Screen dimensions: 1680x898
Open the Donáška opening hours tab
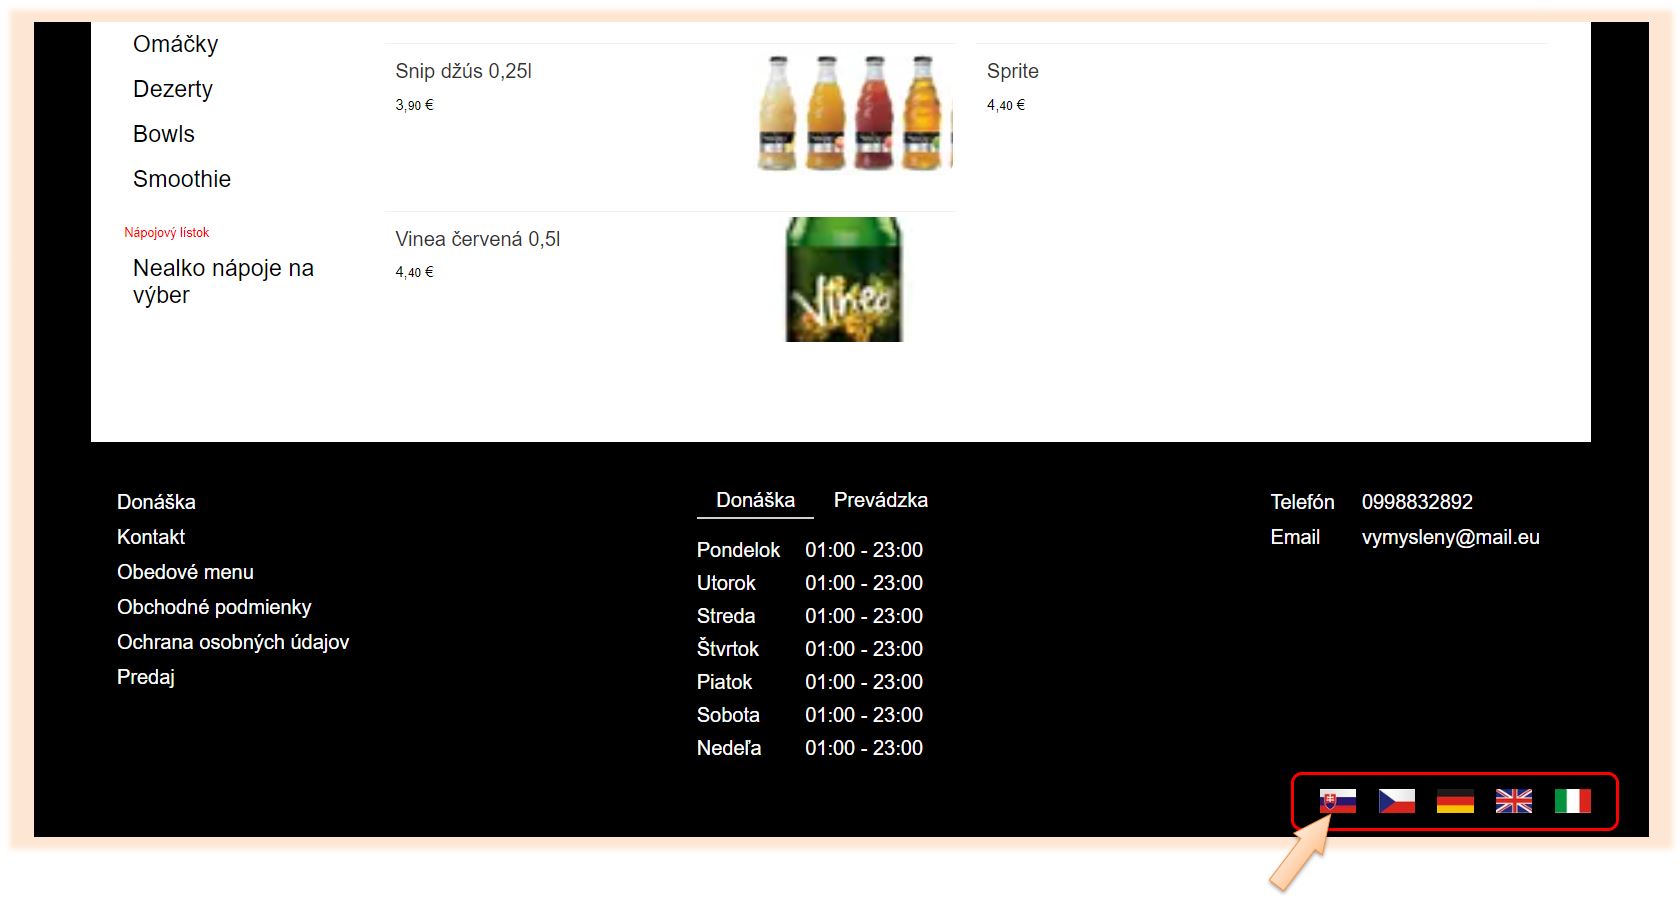click(x=755, y=500)
